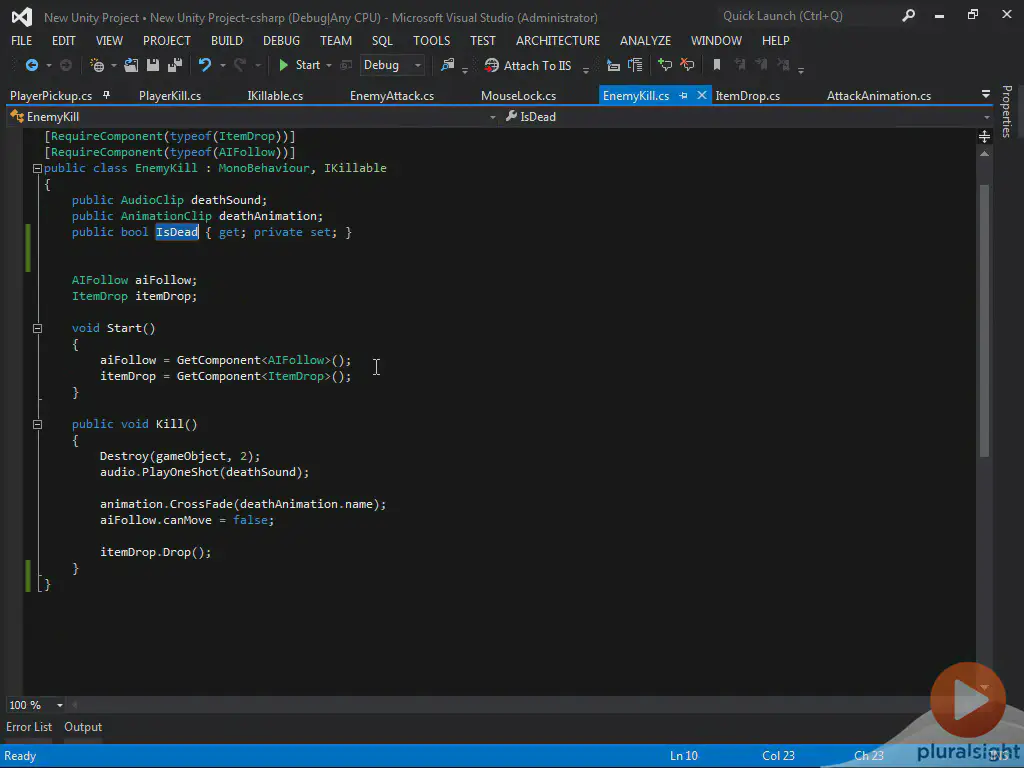Click the Quick Launch search field
1024x768 pixels.
click(x=810, y=16)
